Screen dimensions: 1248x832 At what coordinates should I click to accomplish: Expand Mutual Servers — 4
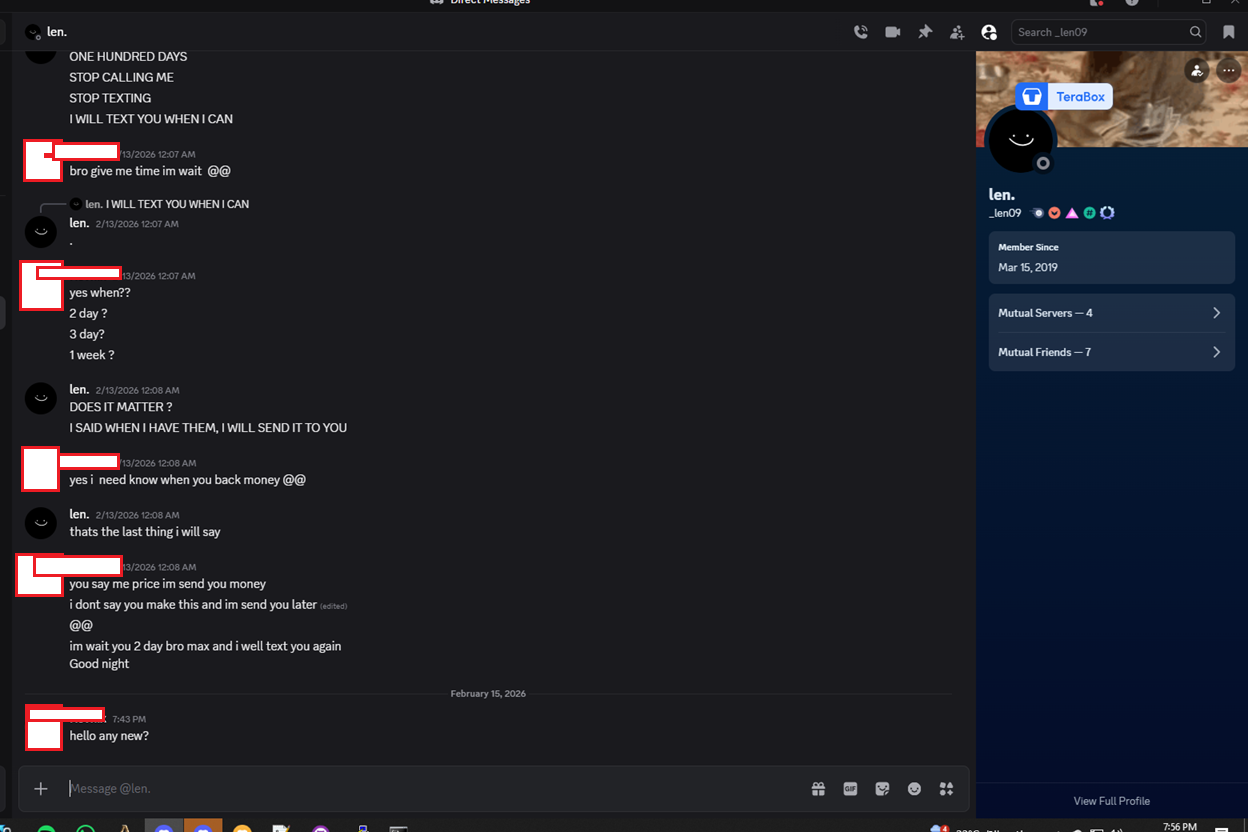tap(1111, 312)
